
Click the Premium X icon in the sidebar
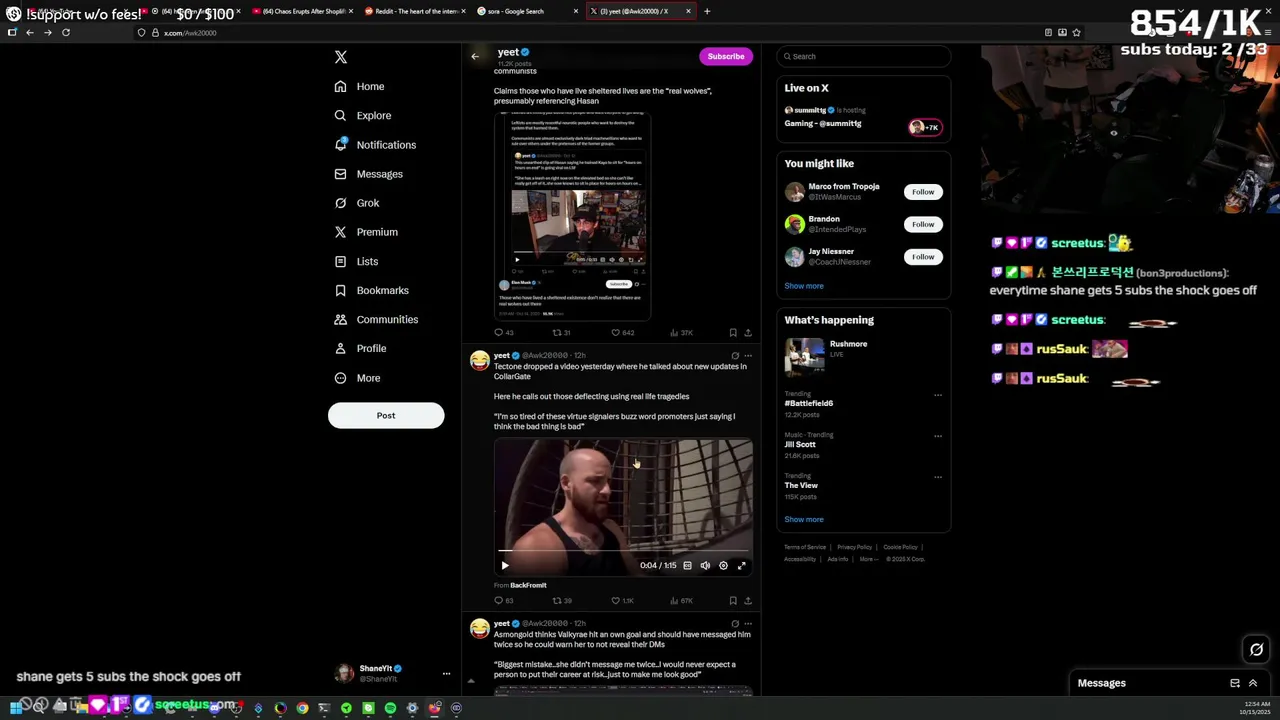pos(340,232)
